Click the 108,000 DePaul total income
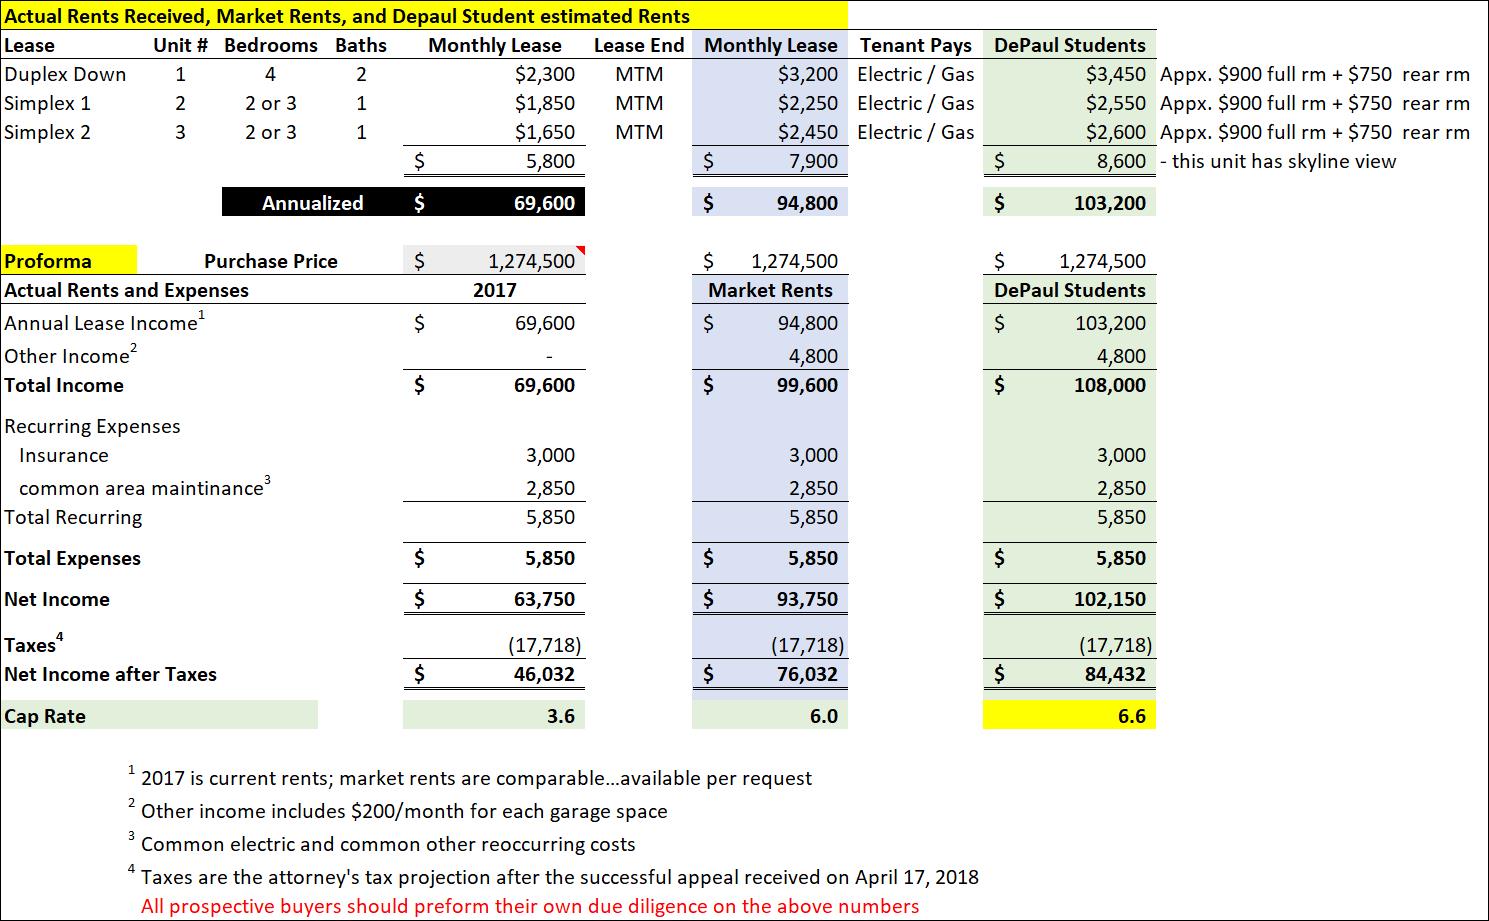1489x921 pixels. pyautogui.click(x=1110, y=385)
